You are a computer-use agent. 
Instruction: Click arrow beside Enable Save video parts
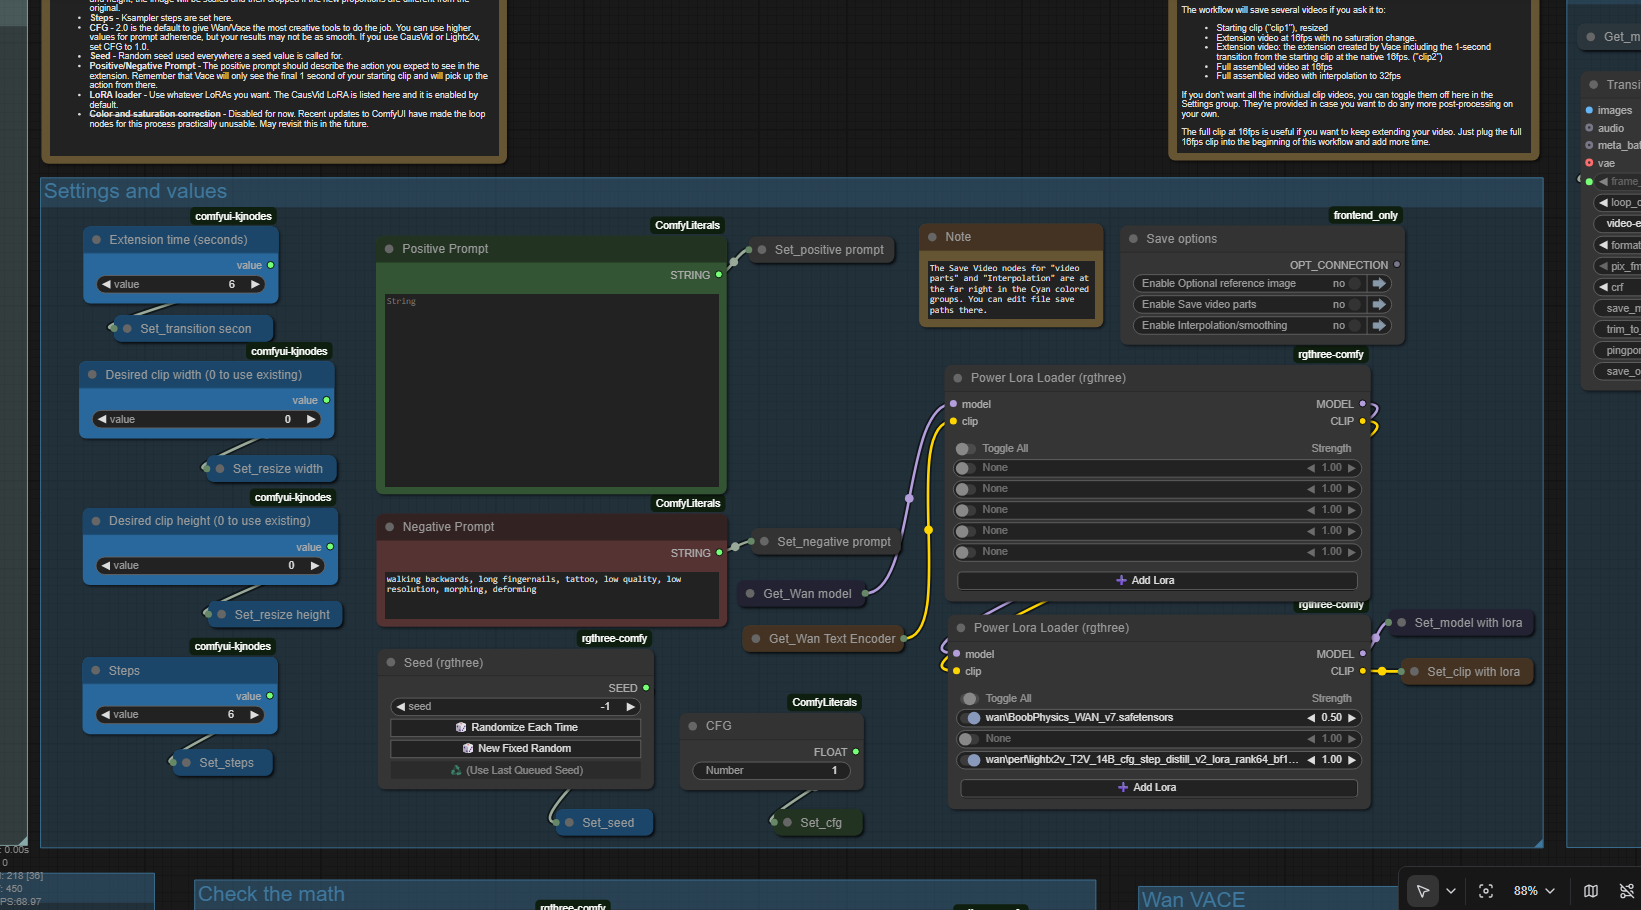(1379, 305)
